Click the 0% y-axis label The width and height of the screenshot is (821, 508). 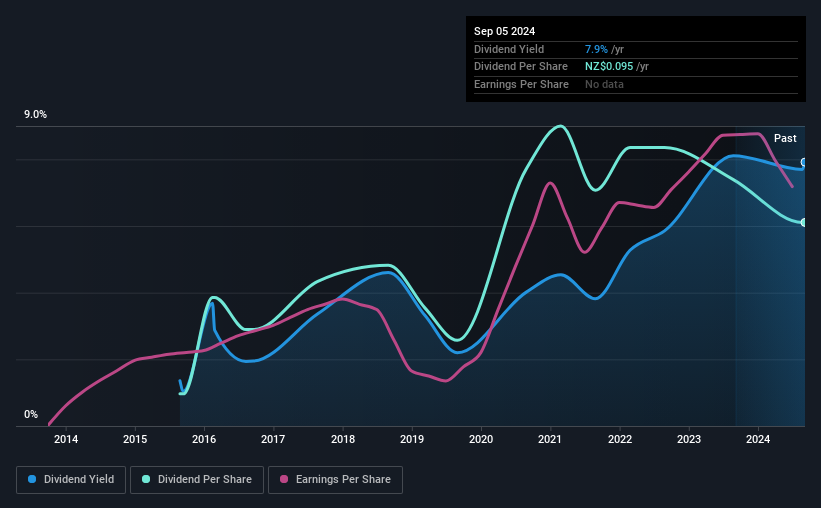(x=31, y=414)
